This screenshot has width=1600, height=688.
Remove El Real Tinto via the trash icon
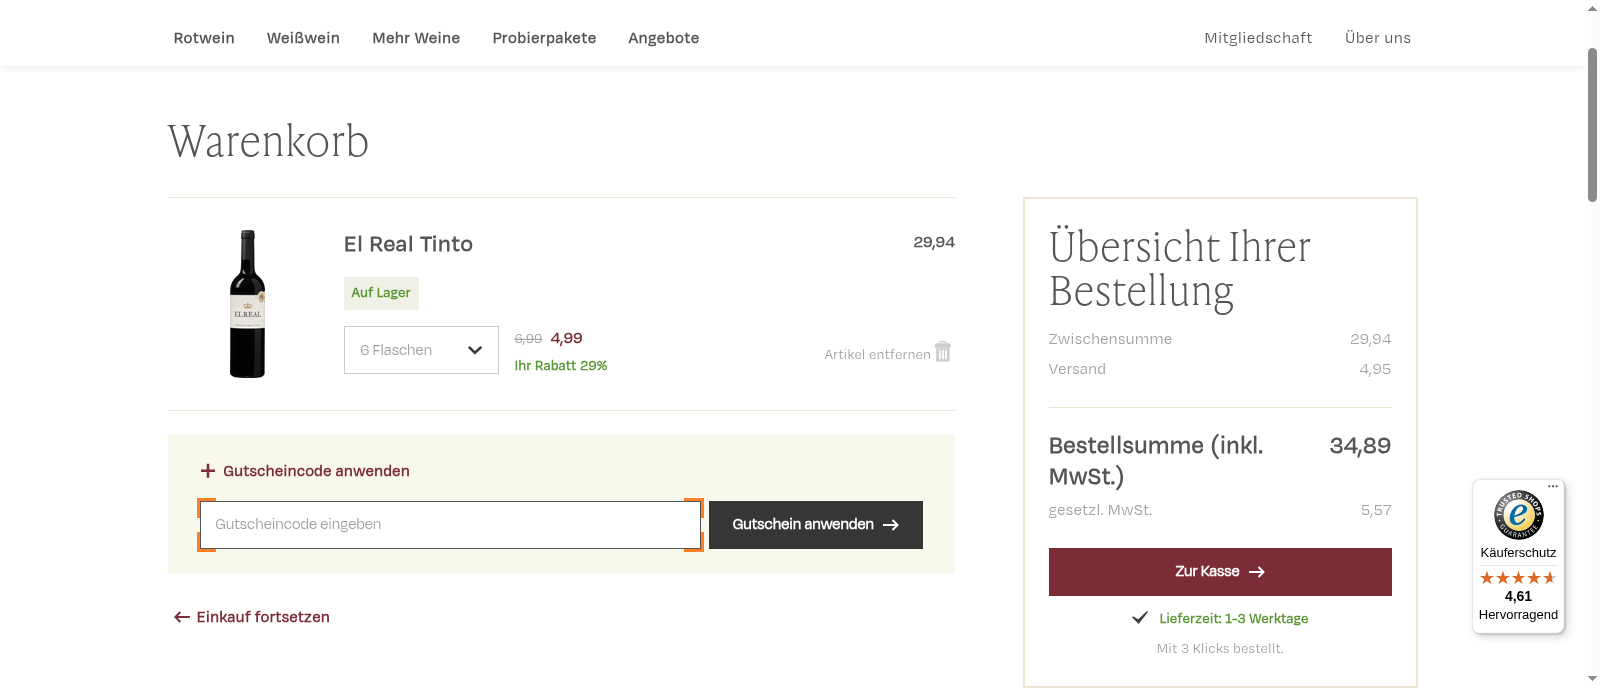coord(942,352)
